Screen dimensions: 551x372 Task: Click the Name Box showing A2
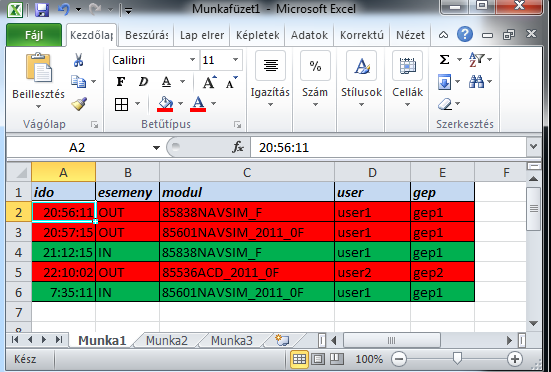coord(77,148)
